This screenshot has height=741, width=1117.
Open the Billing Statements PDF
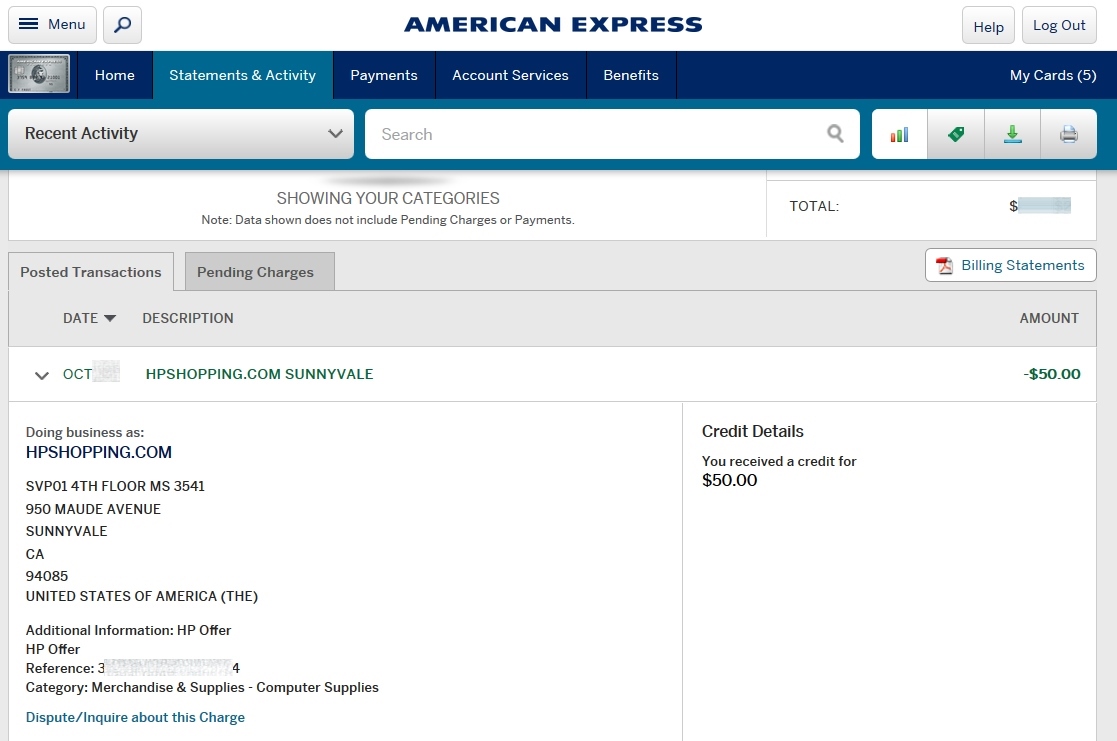pos(1010,265)
